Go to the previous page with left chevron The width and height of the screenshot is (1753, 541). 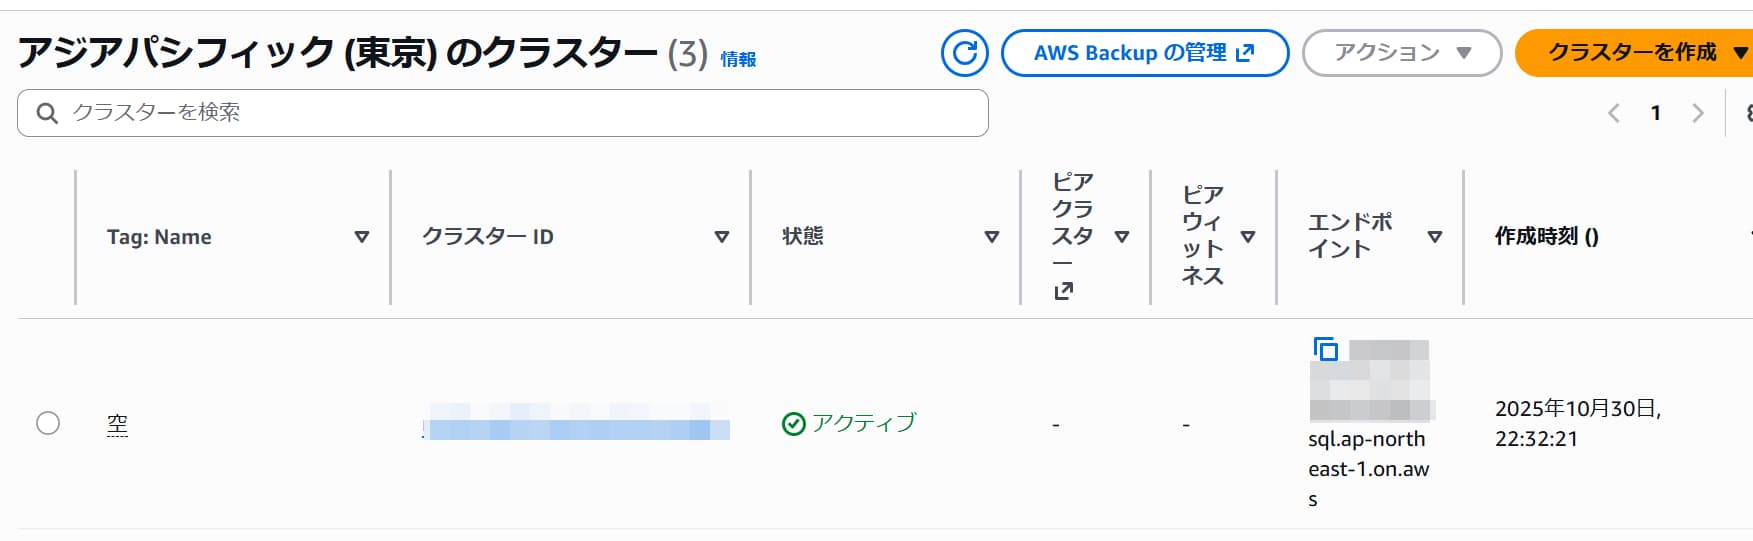pyautogui.click(x=1613, y=113)
